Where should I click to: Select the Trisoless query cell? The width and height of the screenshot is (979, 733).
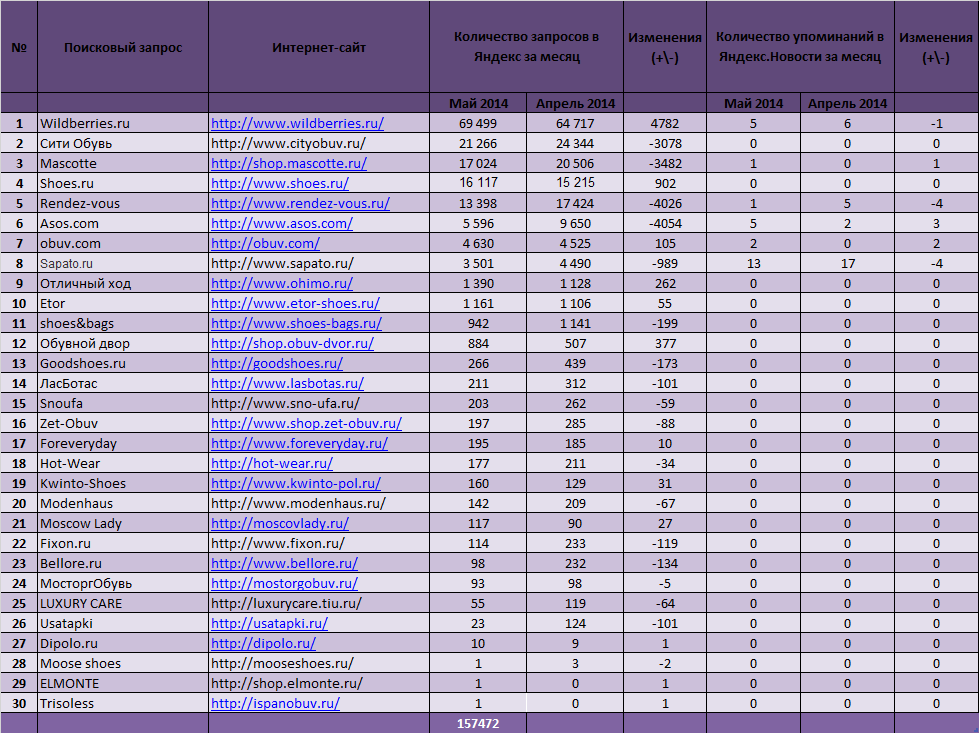[x=123, y=703]
